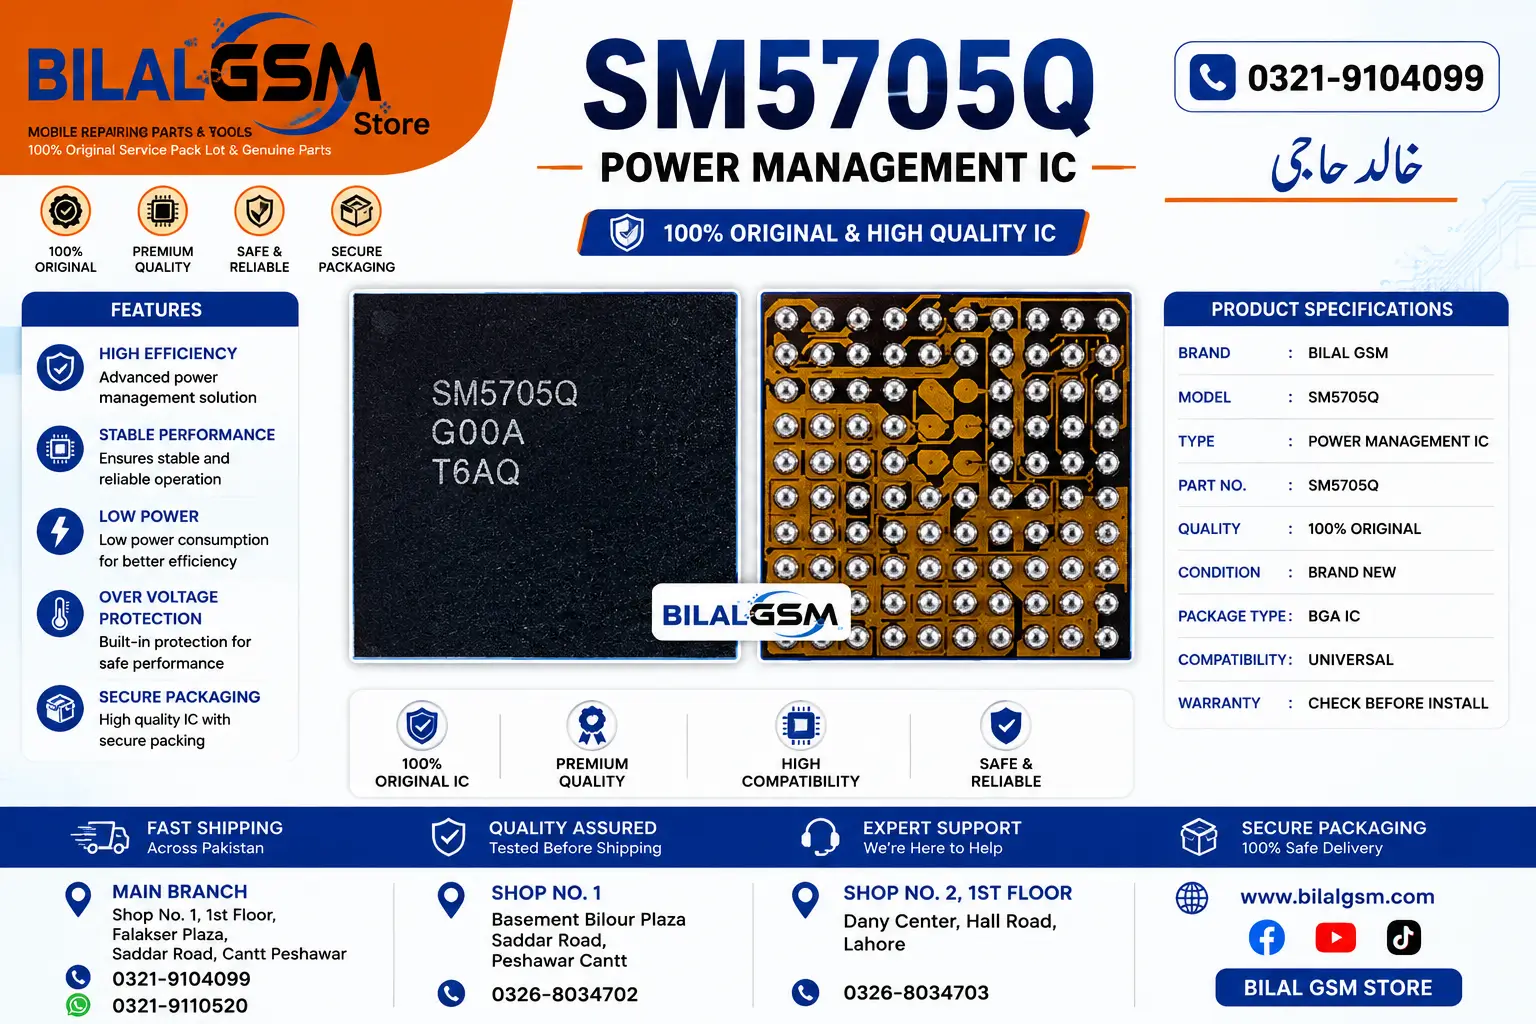Screen dimensions: 1536x1024
Task: Select the PRODUCT SPECIFICATIONS panel header
Action: coord(1336,309)
